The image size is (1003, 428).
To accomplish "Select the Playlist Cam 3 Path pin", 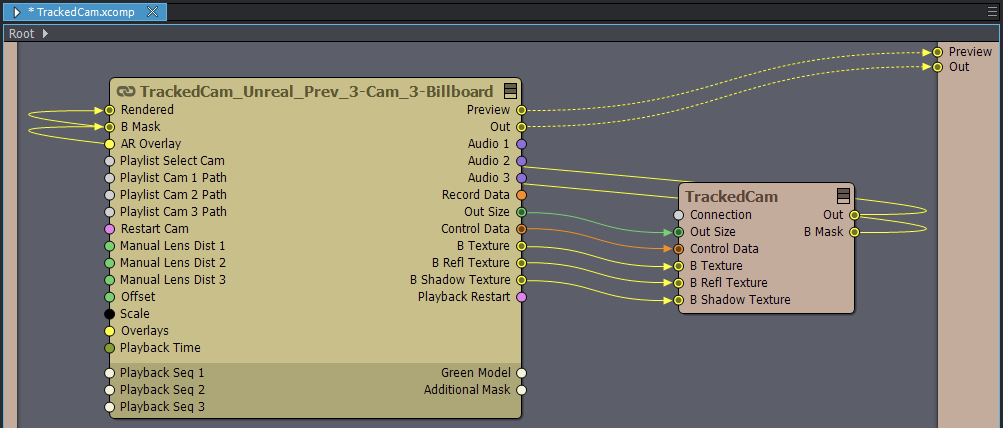I will [109, 212].
